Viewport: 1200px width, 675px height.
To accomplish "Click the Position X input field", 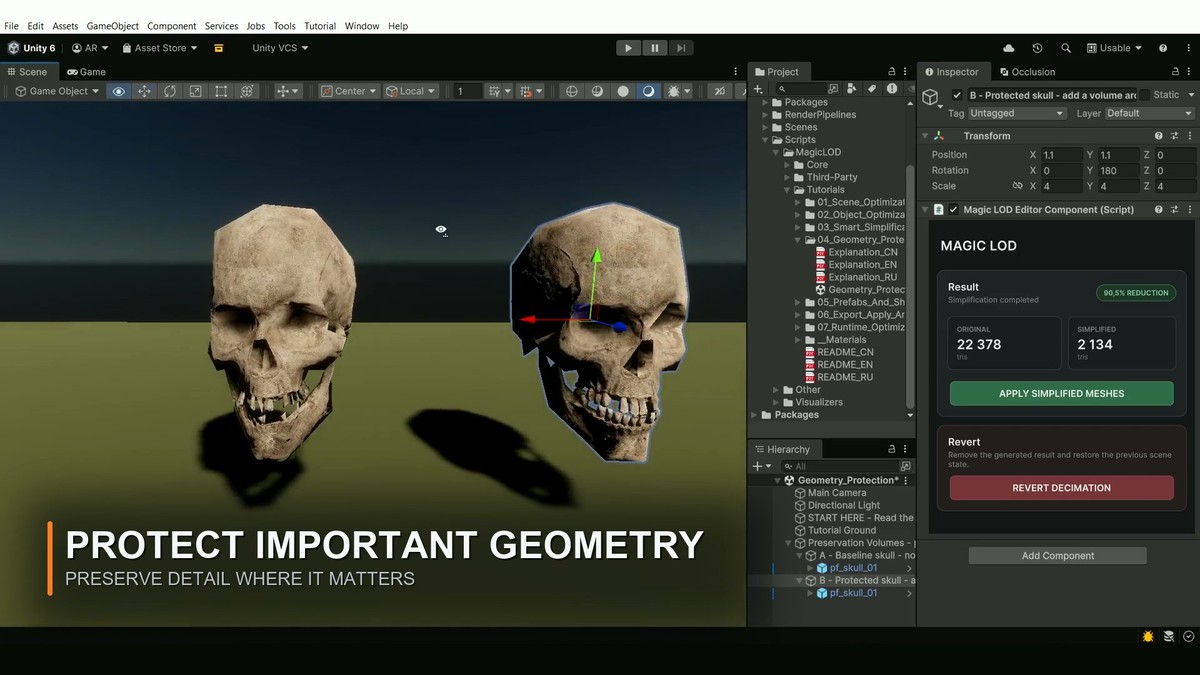I will 1061,155.
